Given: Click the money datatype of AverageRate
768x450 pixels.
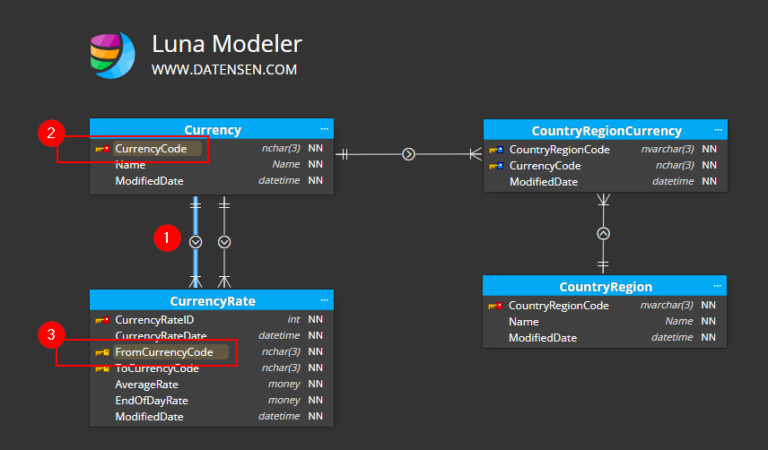Looking at the screenshot, I should pyautogui.click(x=284, y=384).
